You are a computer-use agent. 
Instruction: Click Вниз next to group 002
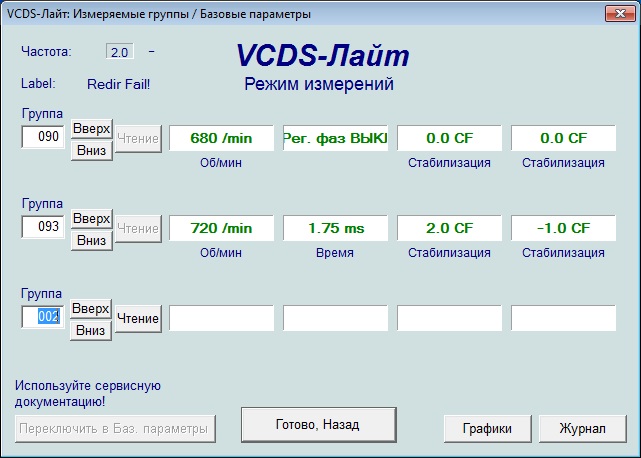(91, 330)
